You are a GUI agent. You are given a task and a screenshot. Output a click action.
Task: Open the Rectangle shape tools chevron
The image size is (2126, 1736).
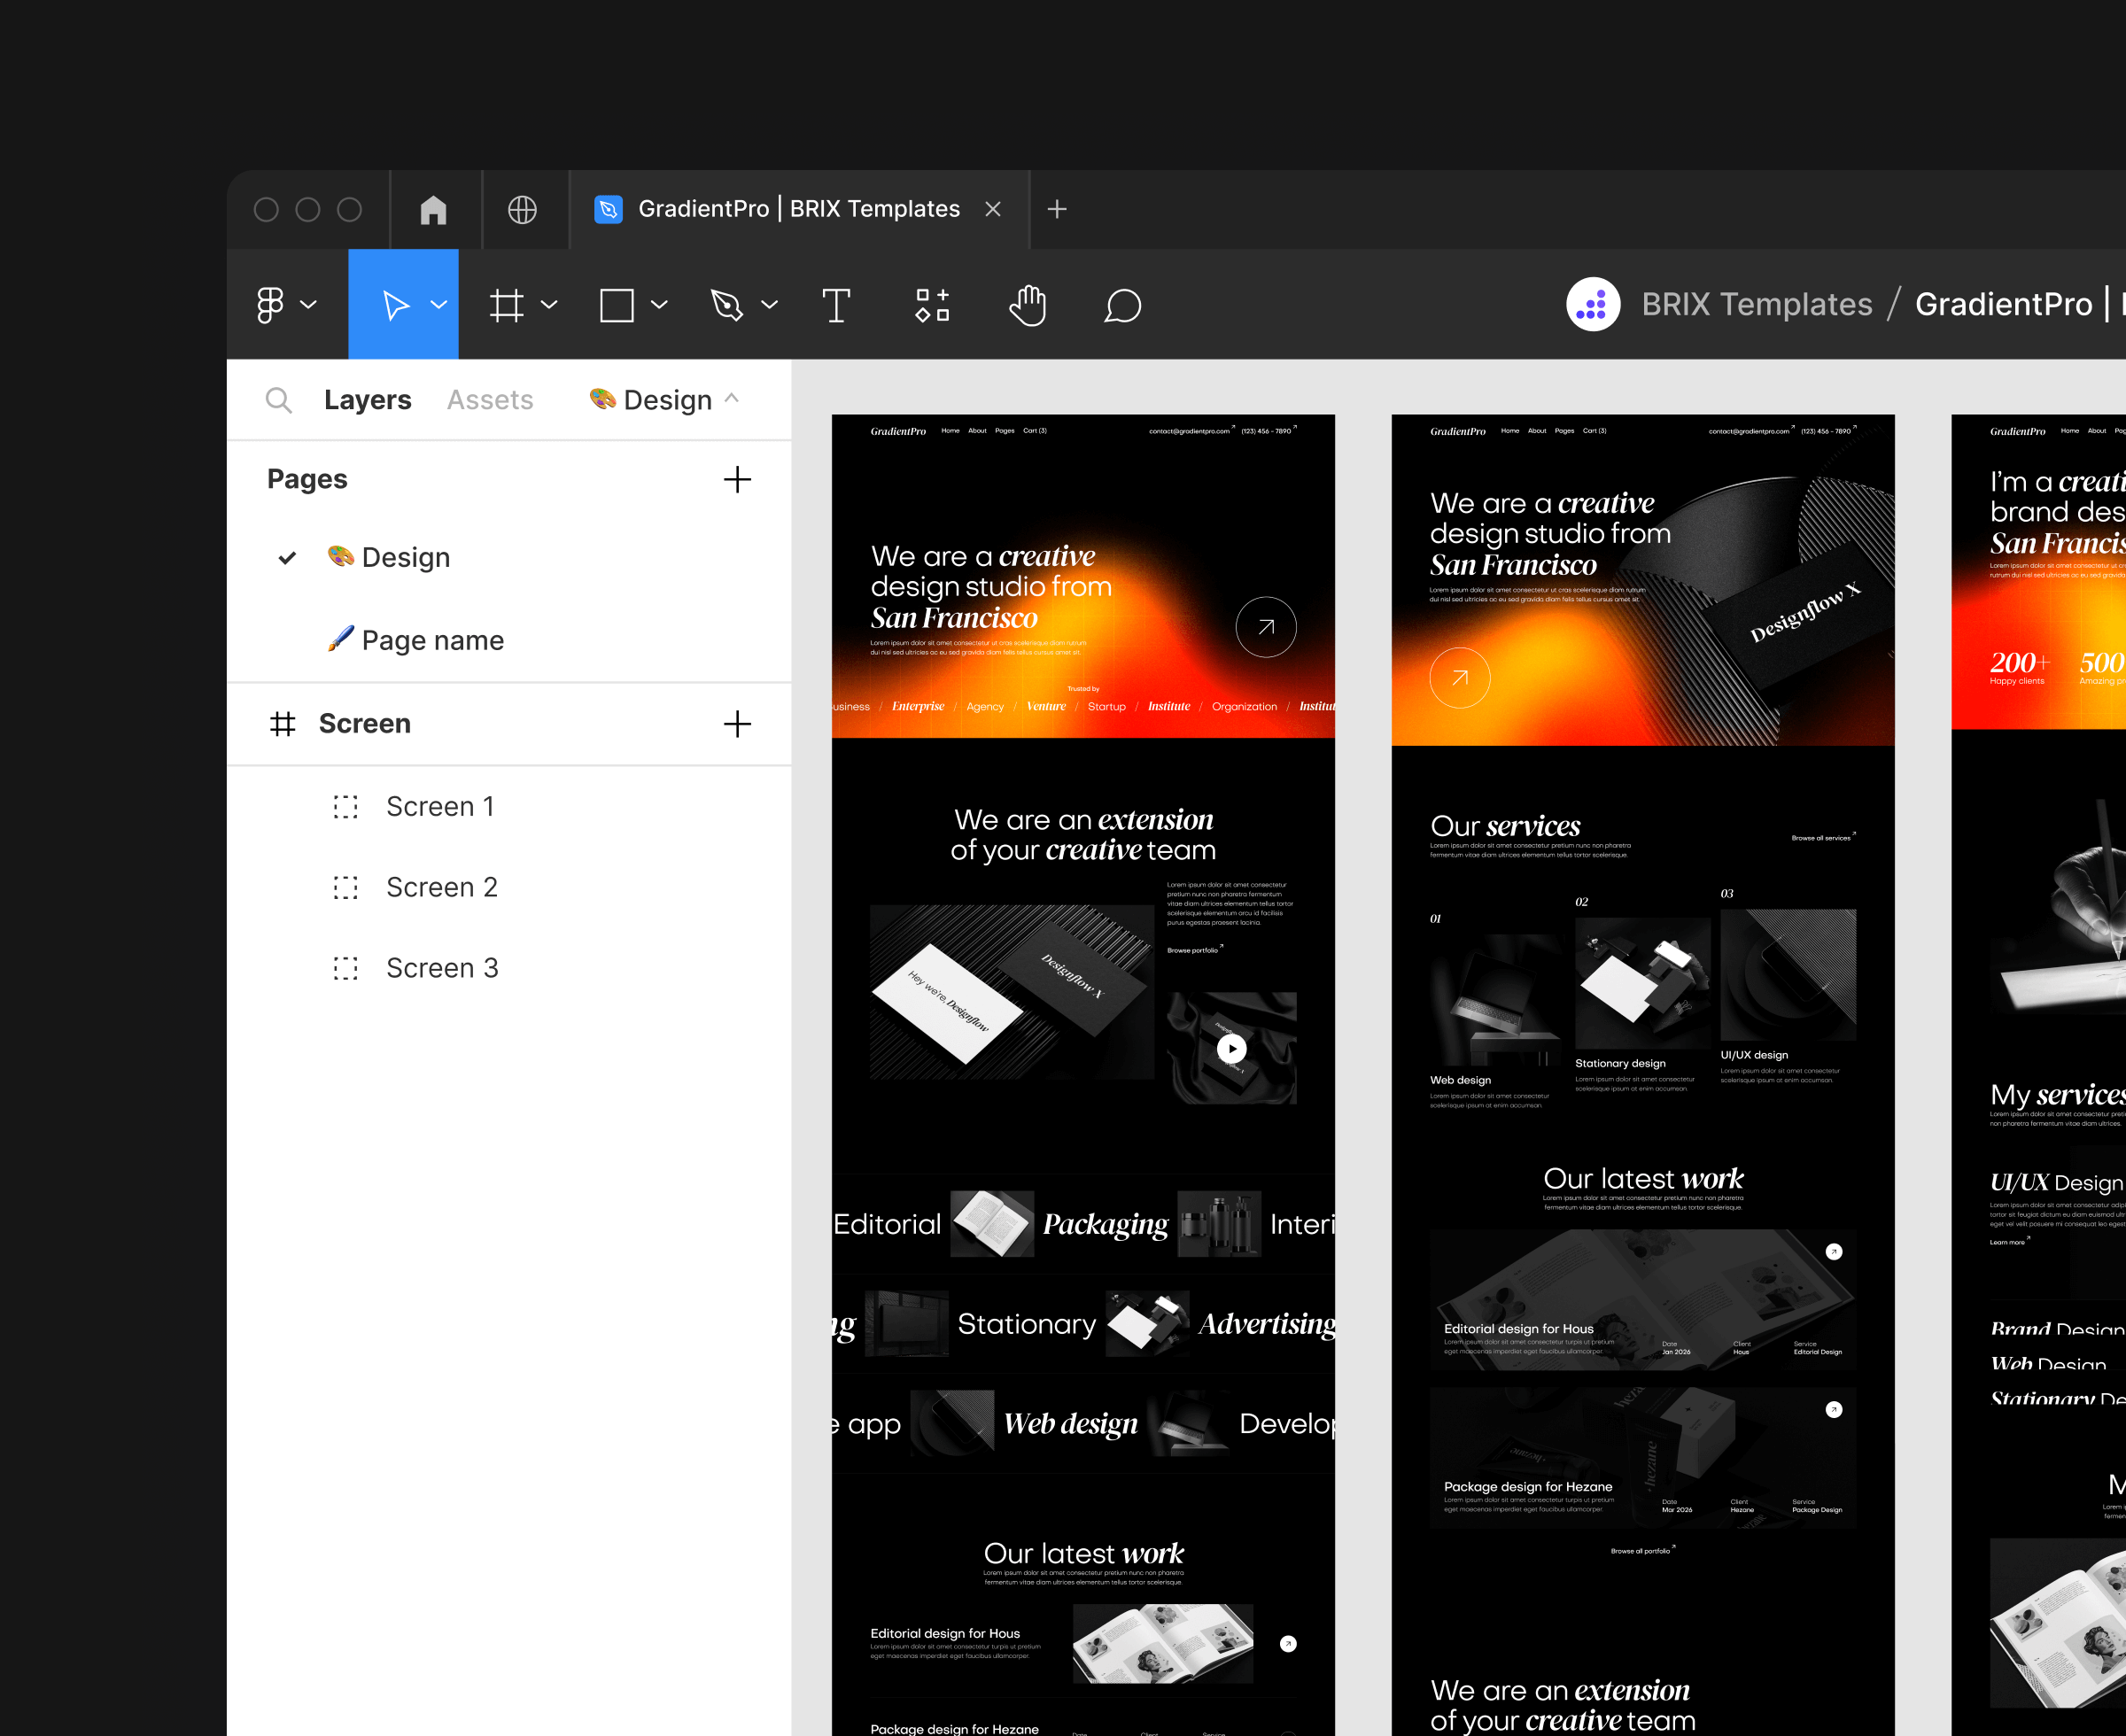(659, 305)
